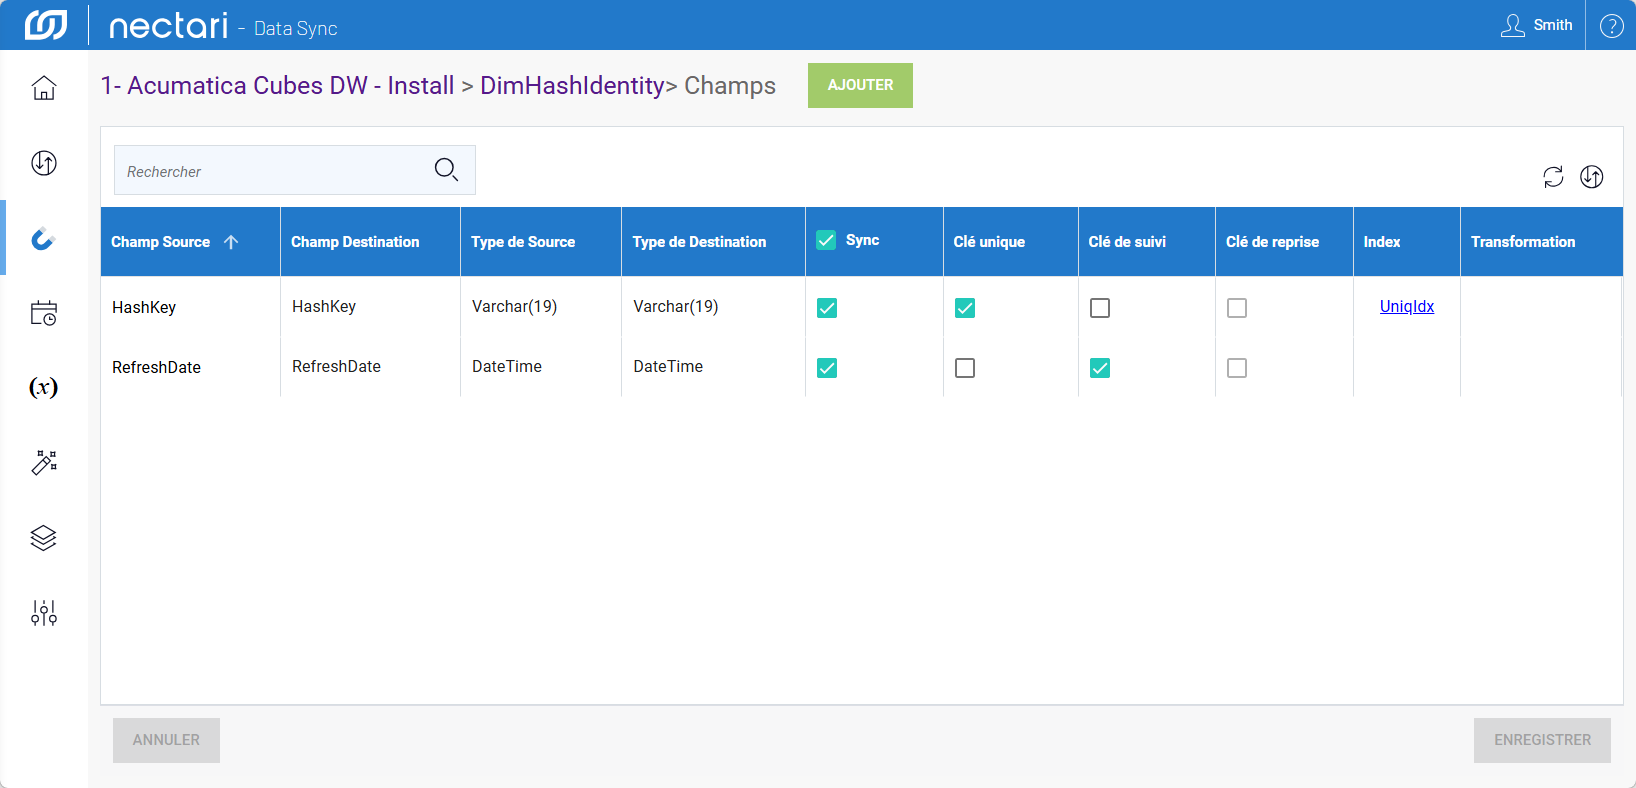Viewport: 1636px width, 788px height.
Task: Sort by Champ Destination column header
Action: (x=370, y=242)
